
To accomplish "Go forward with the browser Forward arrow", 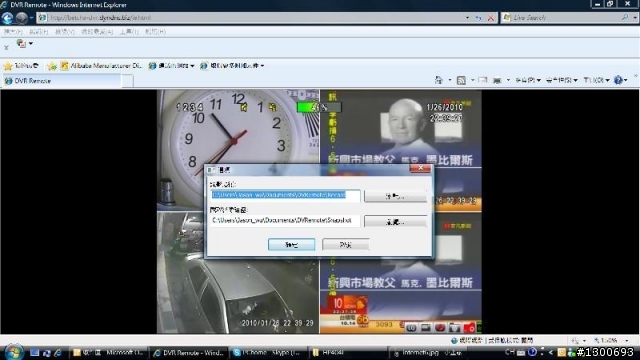I will tap(22, 18).
